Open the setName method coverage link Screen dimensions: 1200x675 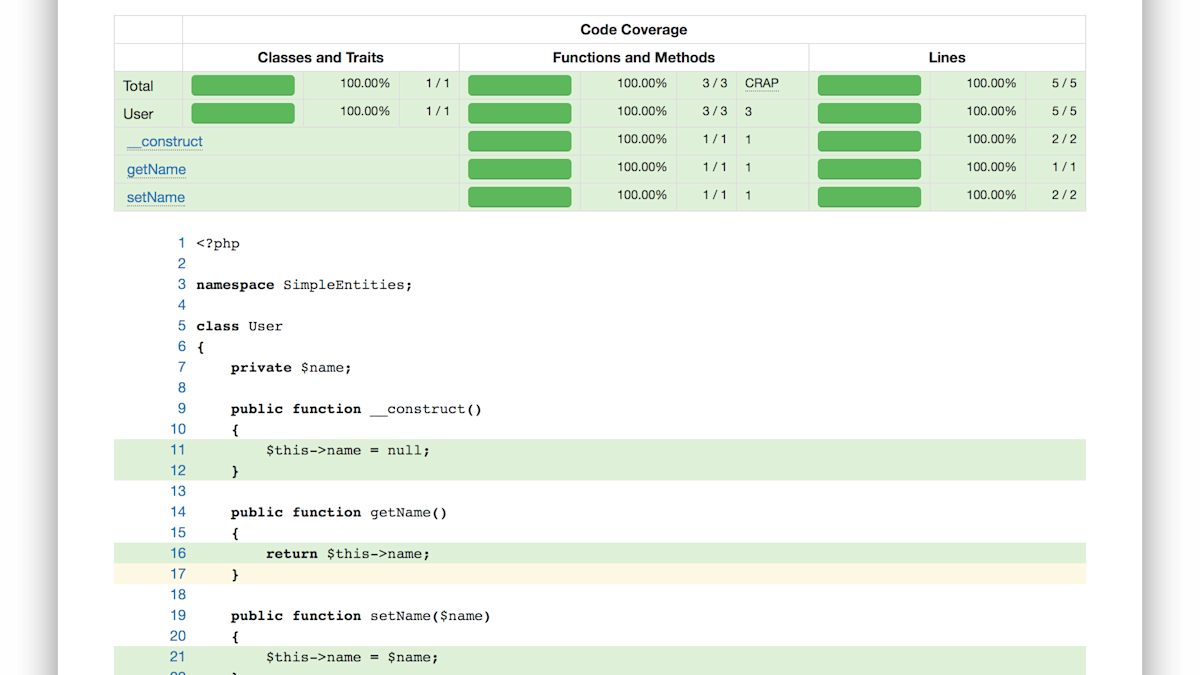click(155, 196)
